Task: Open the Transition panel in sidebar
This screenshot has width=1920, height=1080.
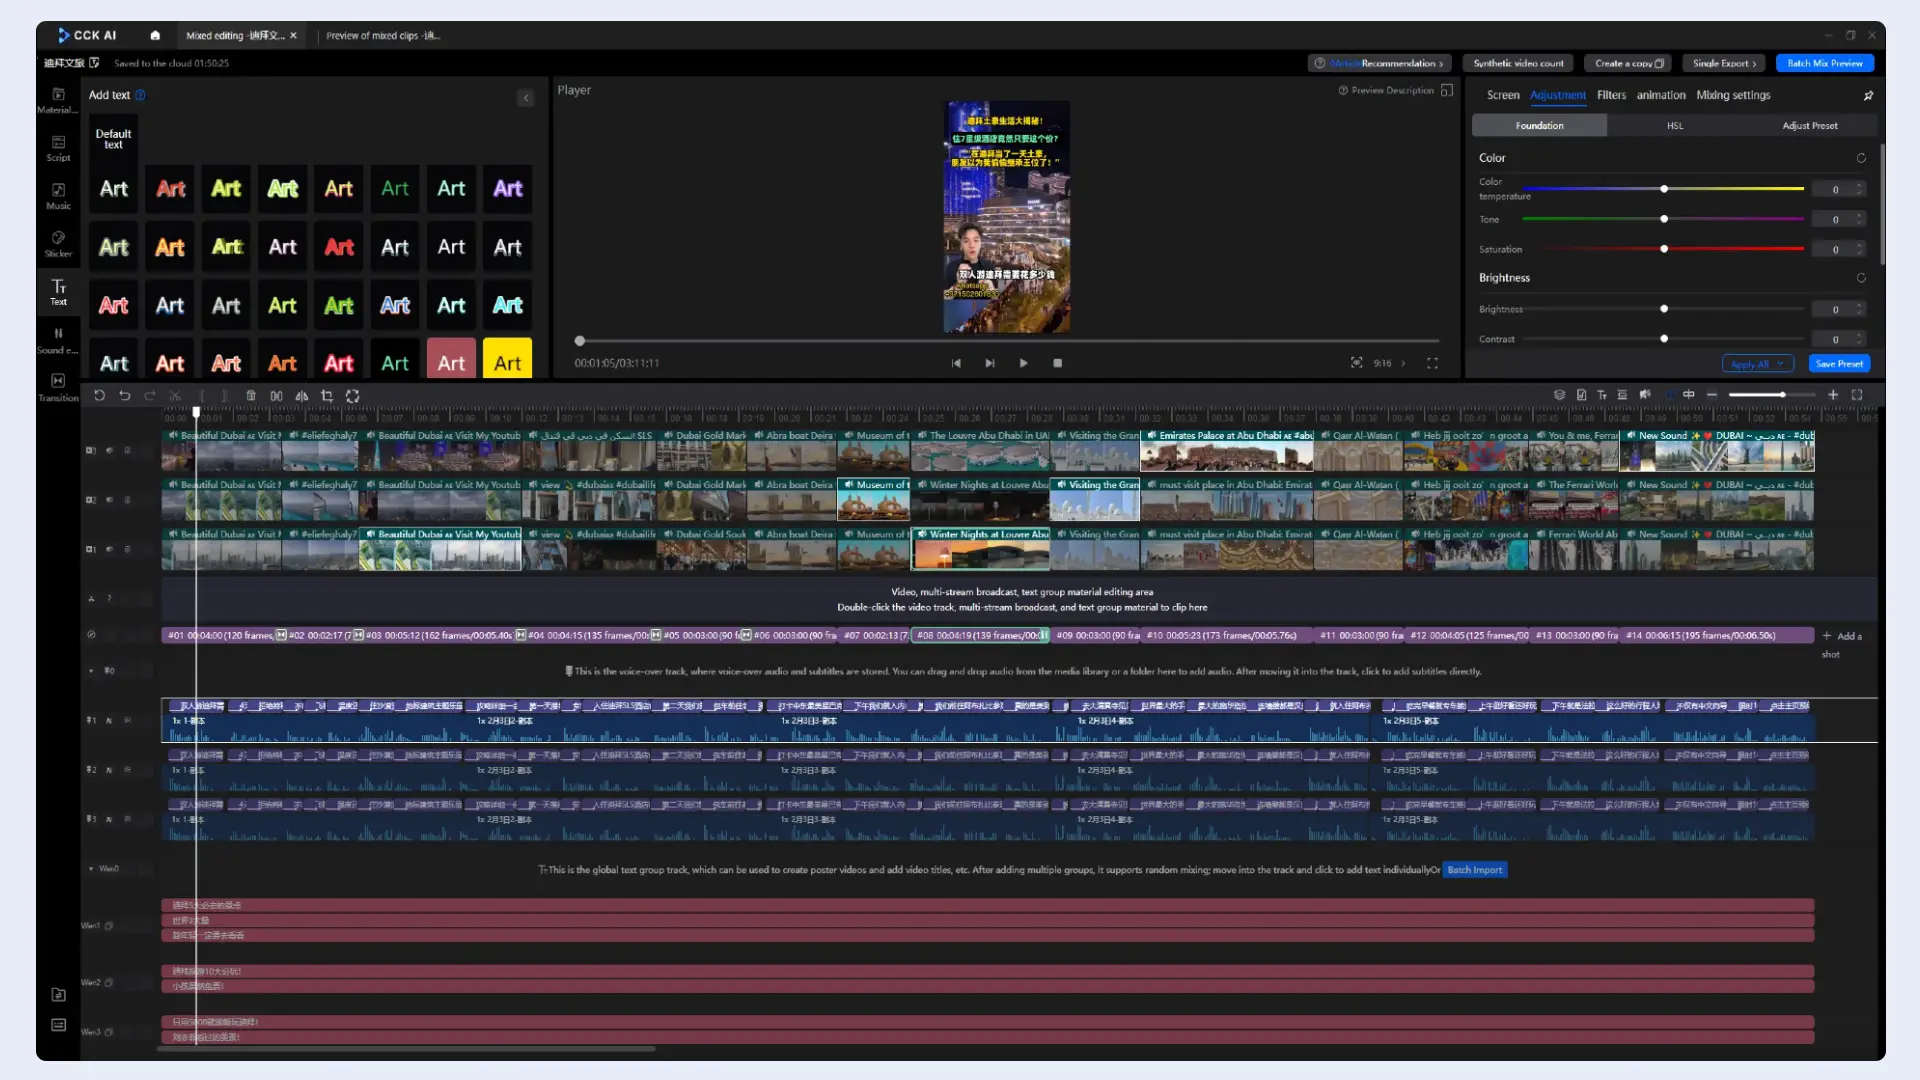Action: pyautogui.click(x=58, y=387)
